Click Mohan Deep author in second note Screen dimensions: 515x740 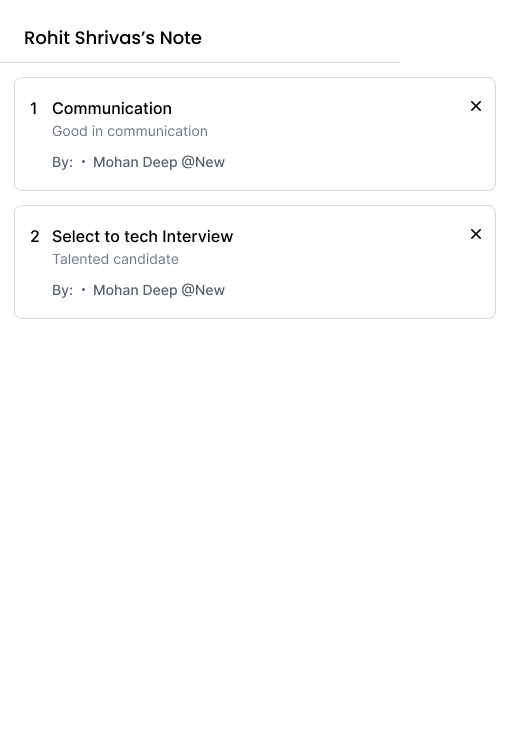click(x=135, y=290)
